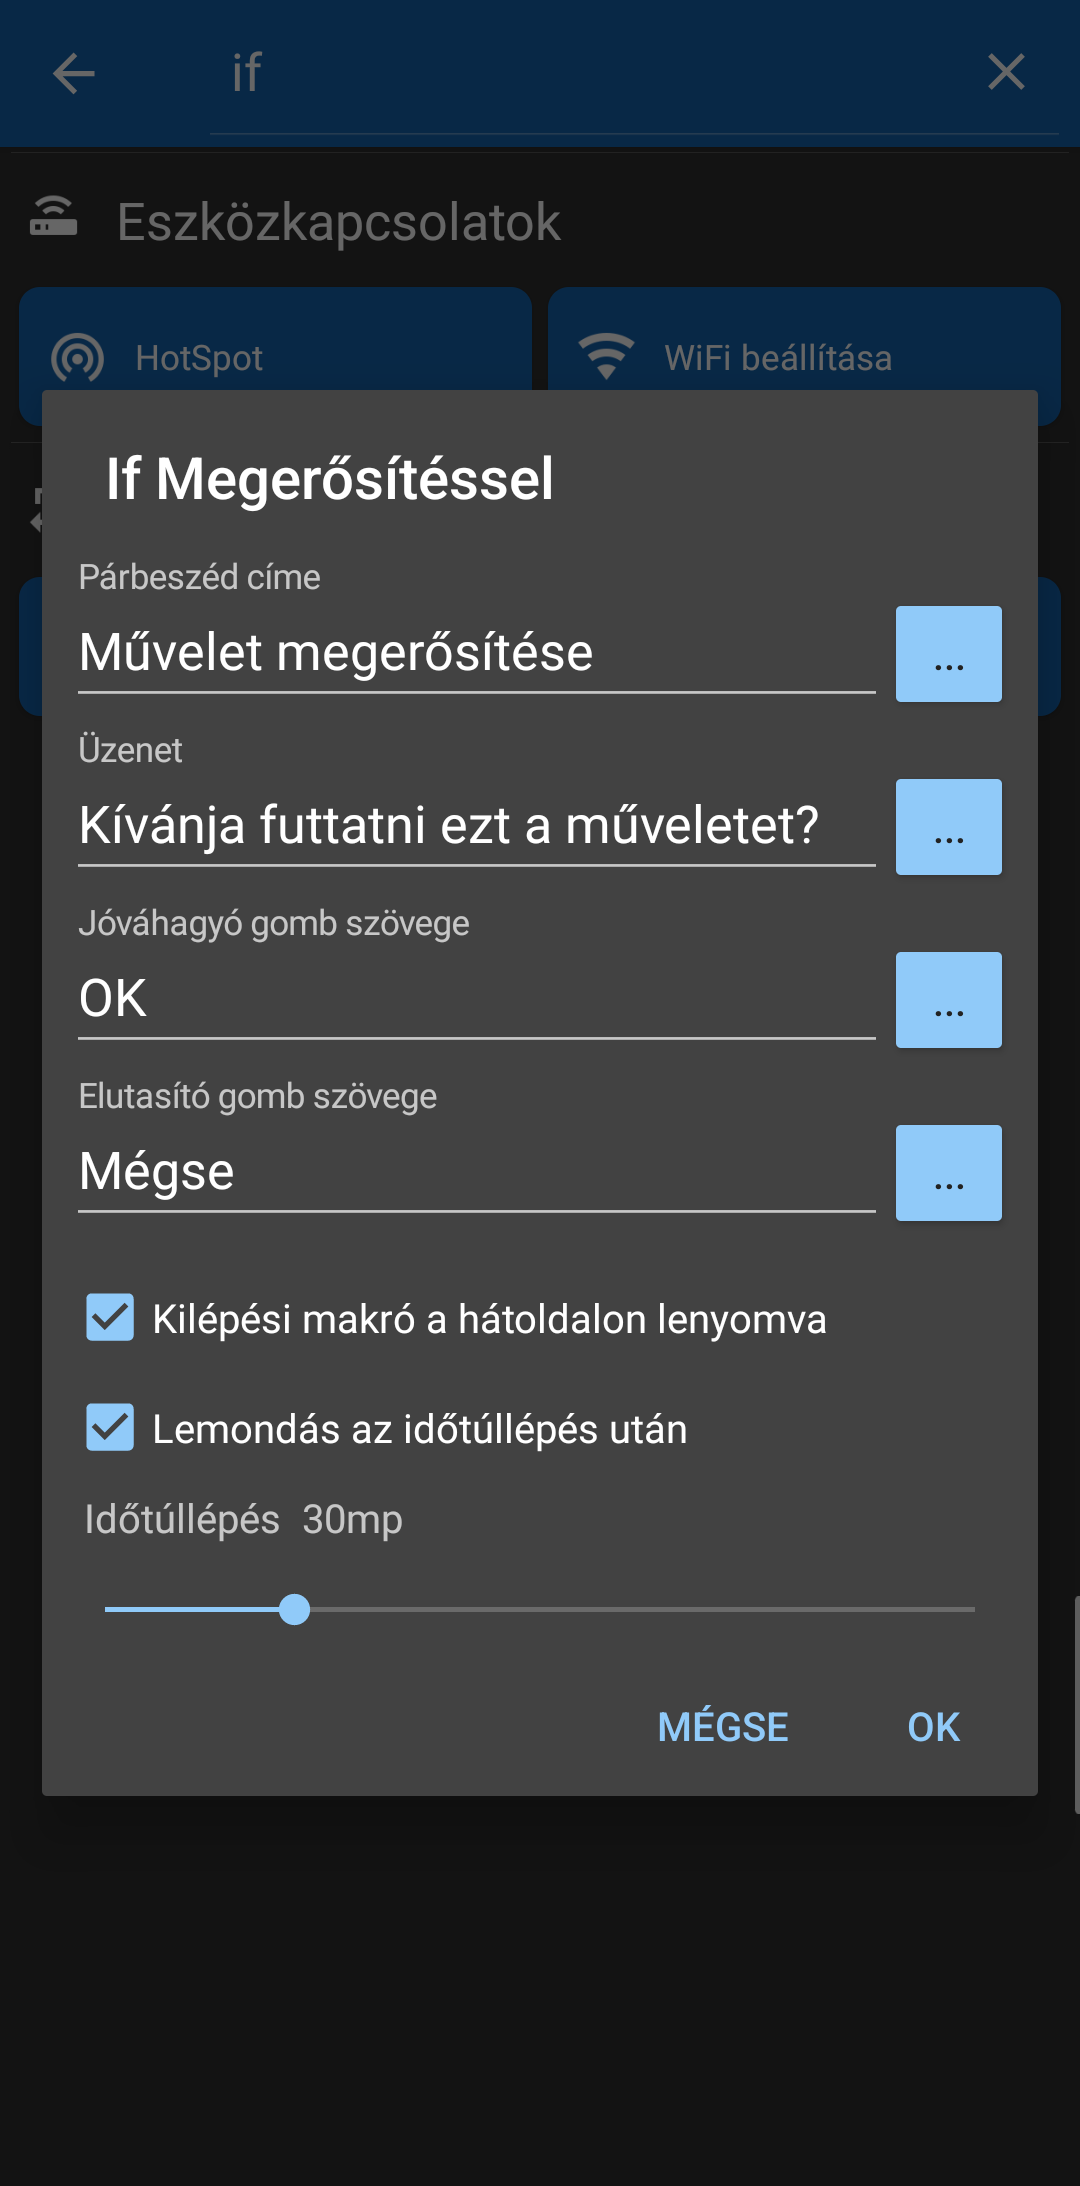Open the variable picker for Jóváhagyó gomb szövege
The image size is (1080, 2186).
click(948, 1000)
